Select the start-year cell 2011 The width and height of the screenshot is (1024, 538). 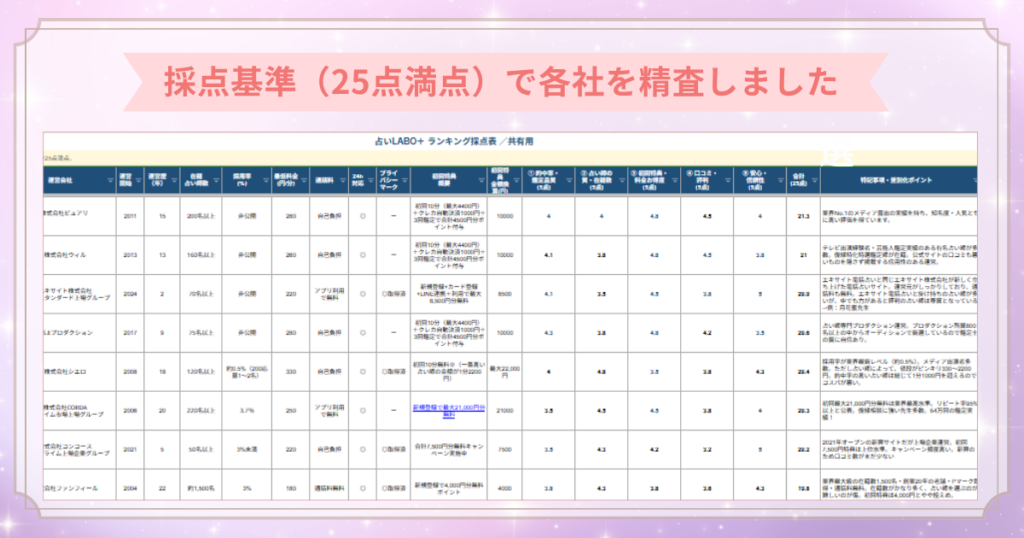[x=130, y=216]
